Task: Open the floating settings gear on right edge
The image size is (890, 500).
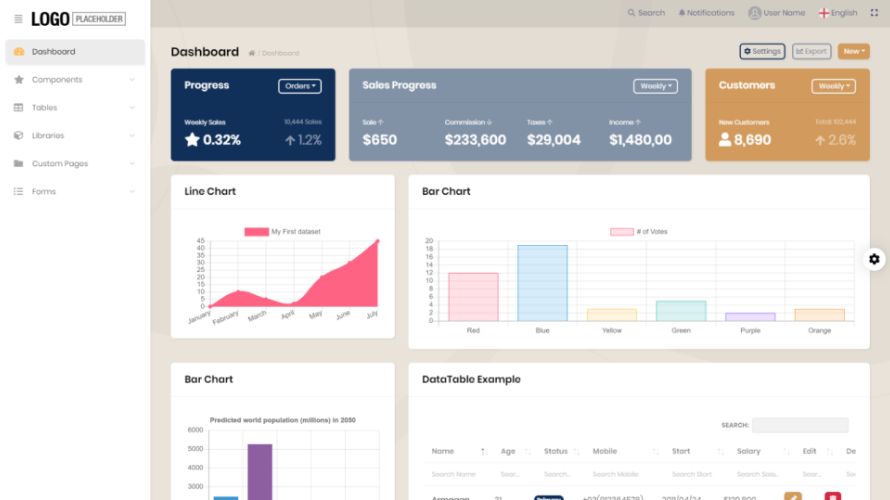Action: 875,259
